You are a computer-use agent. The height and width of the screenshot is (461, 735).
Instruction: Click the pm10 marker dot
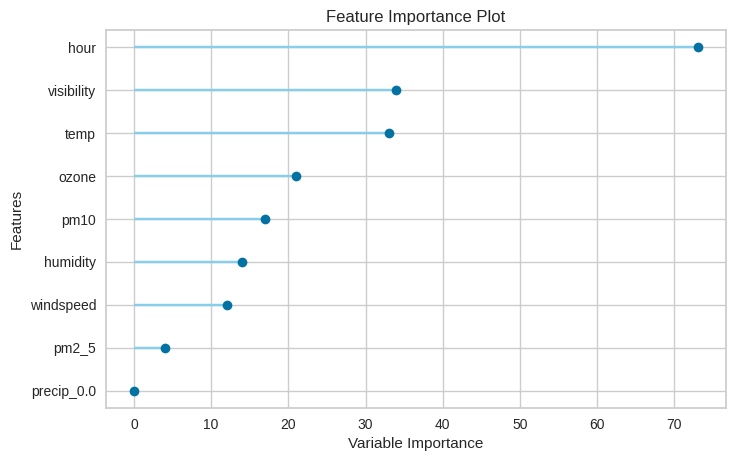click(x=265, y=219)
